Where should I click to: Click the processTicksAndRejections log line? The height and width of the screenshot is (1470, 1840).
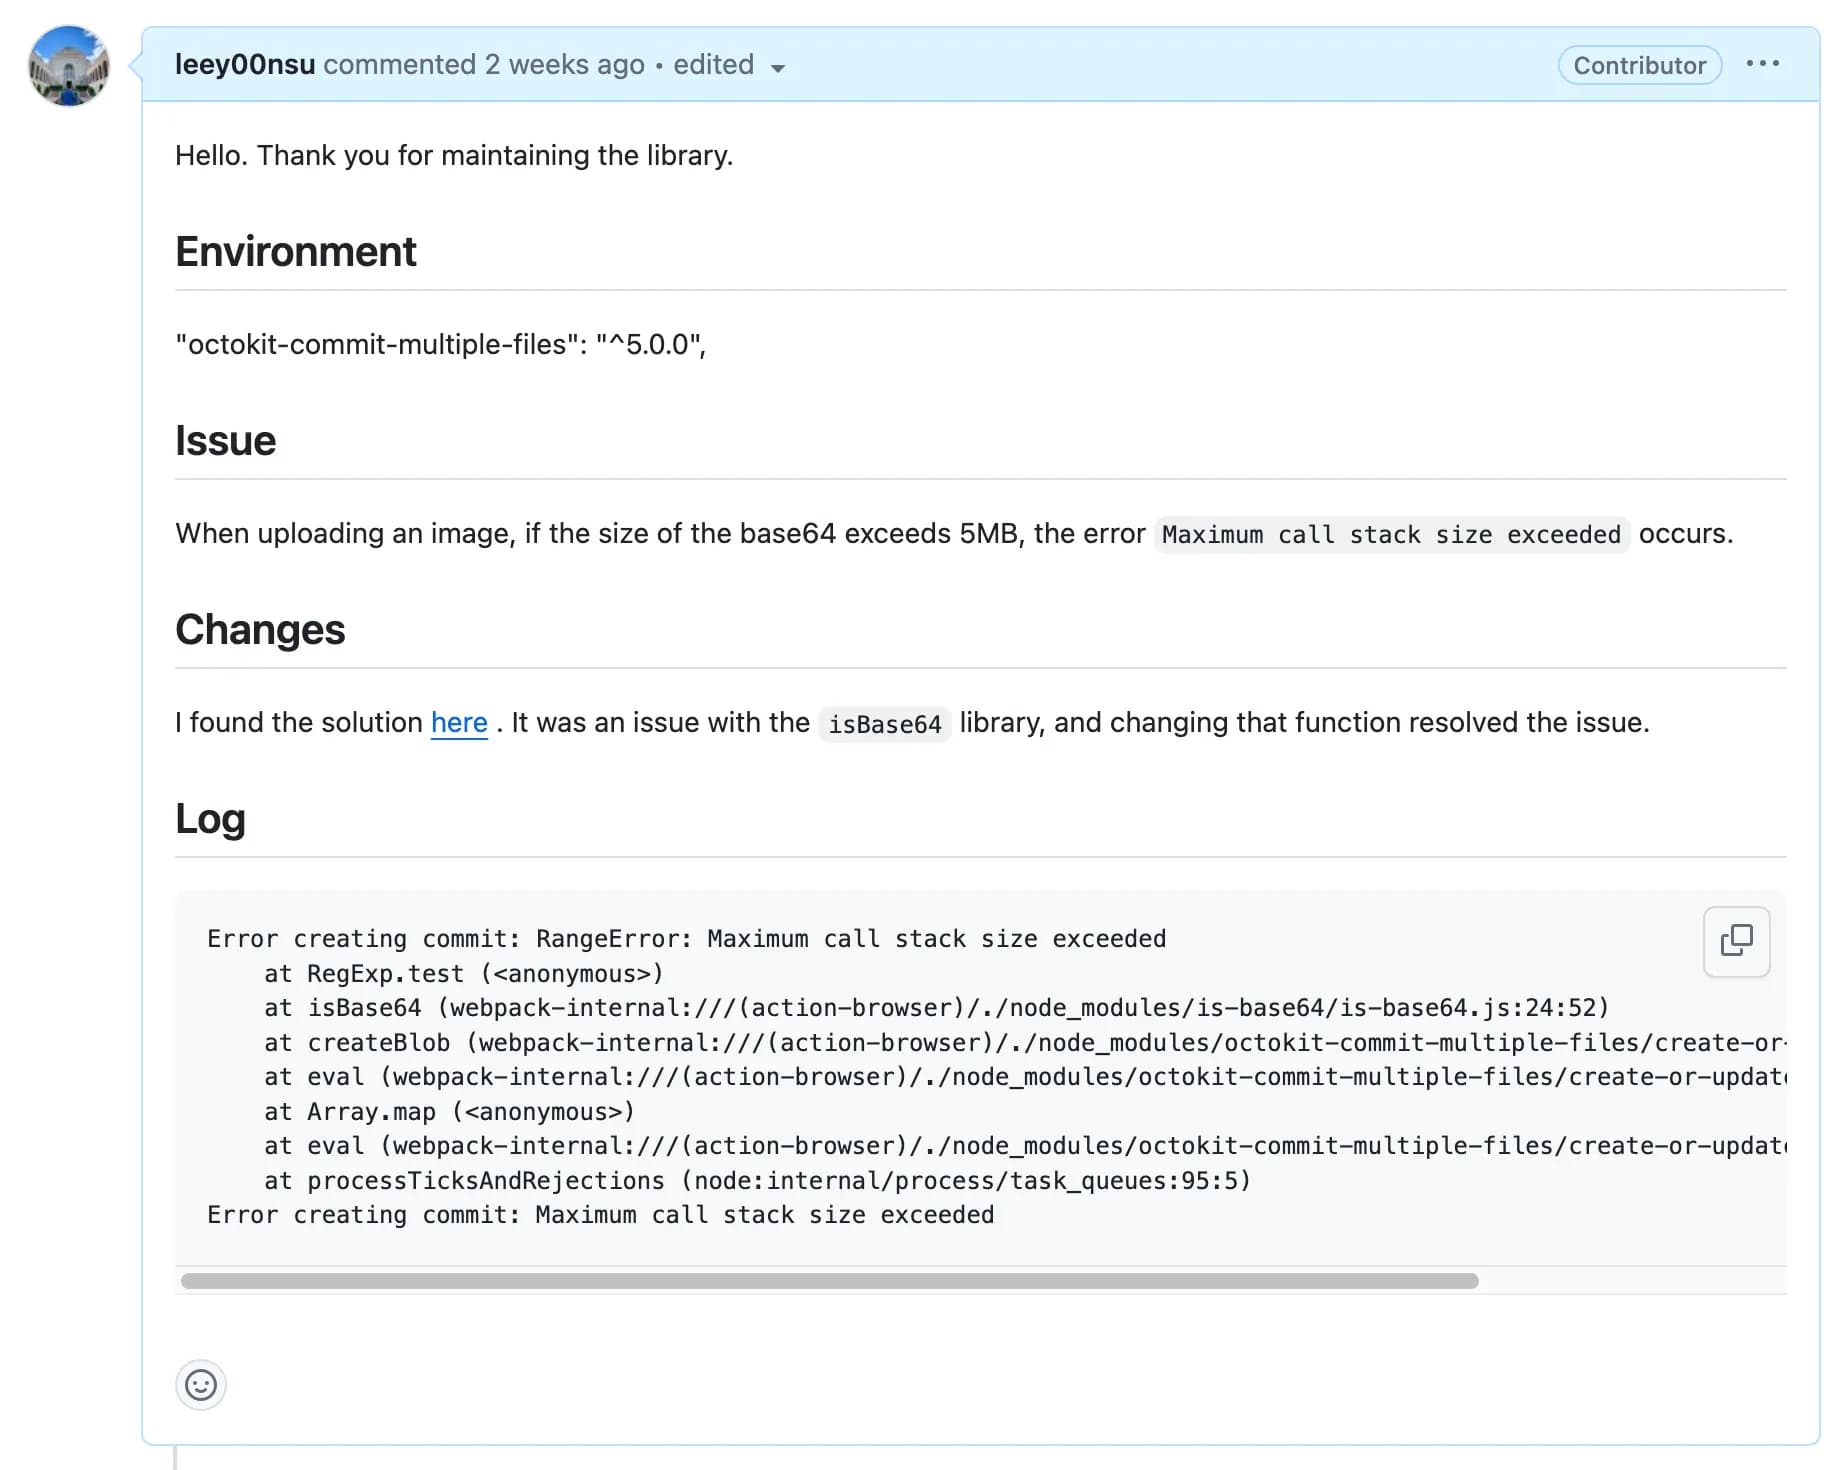757,1181
